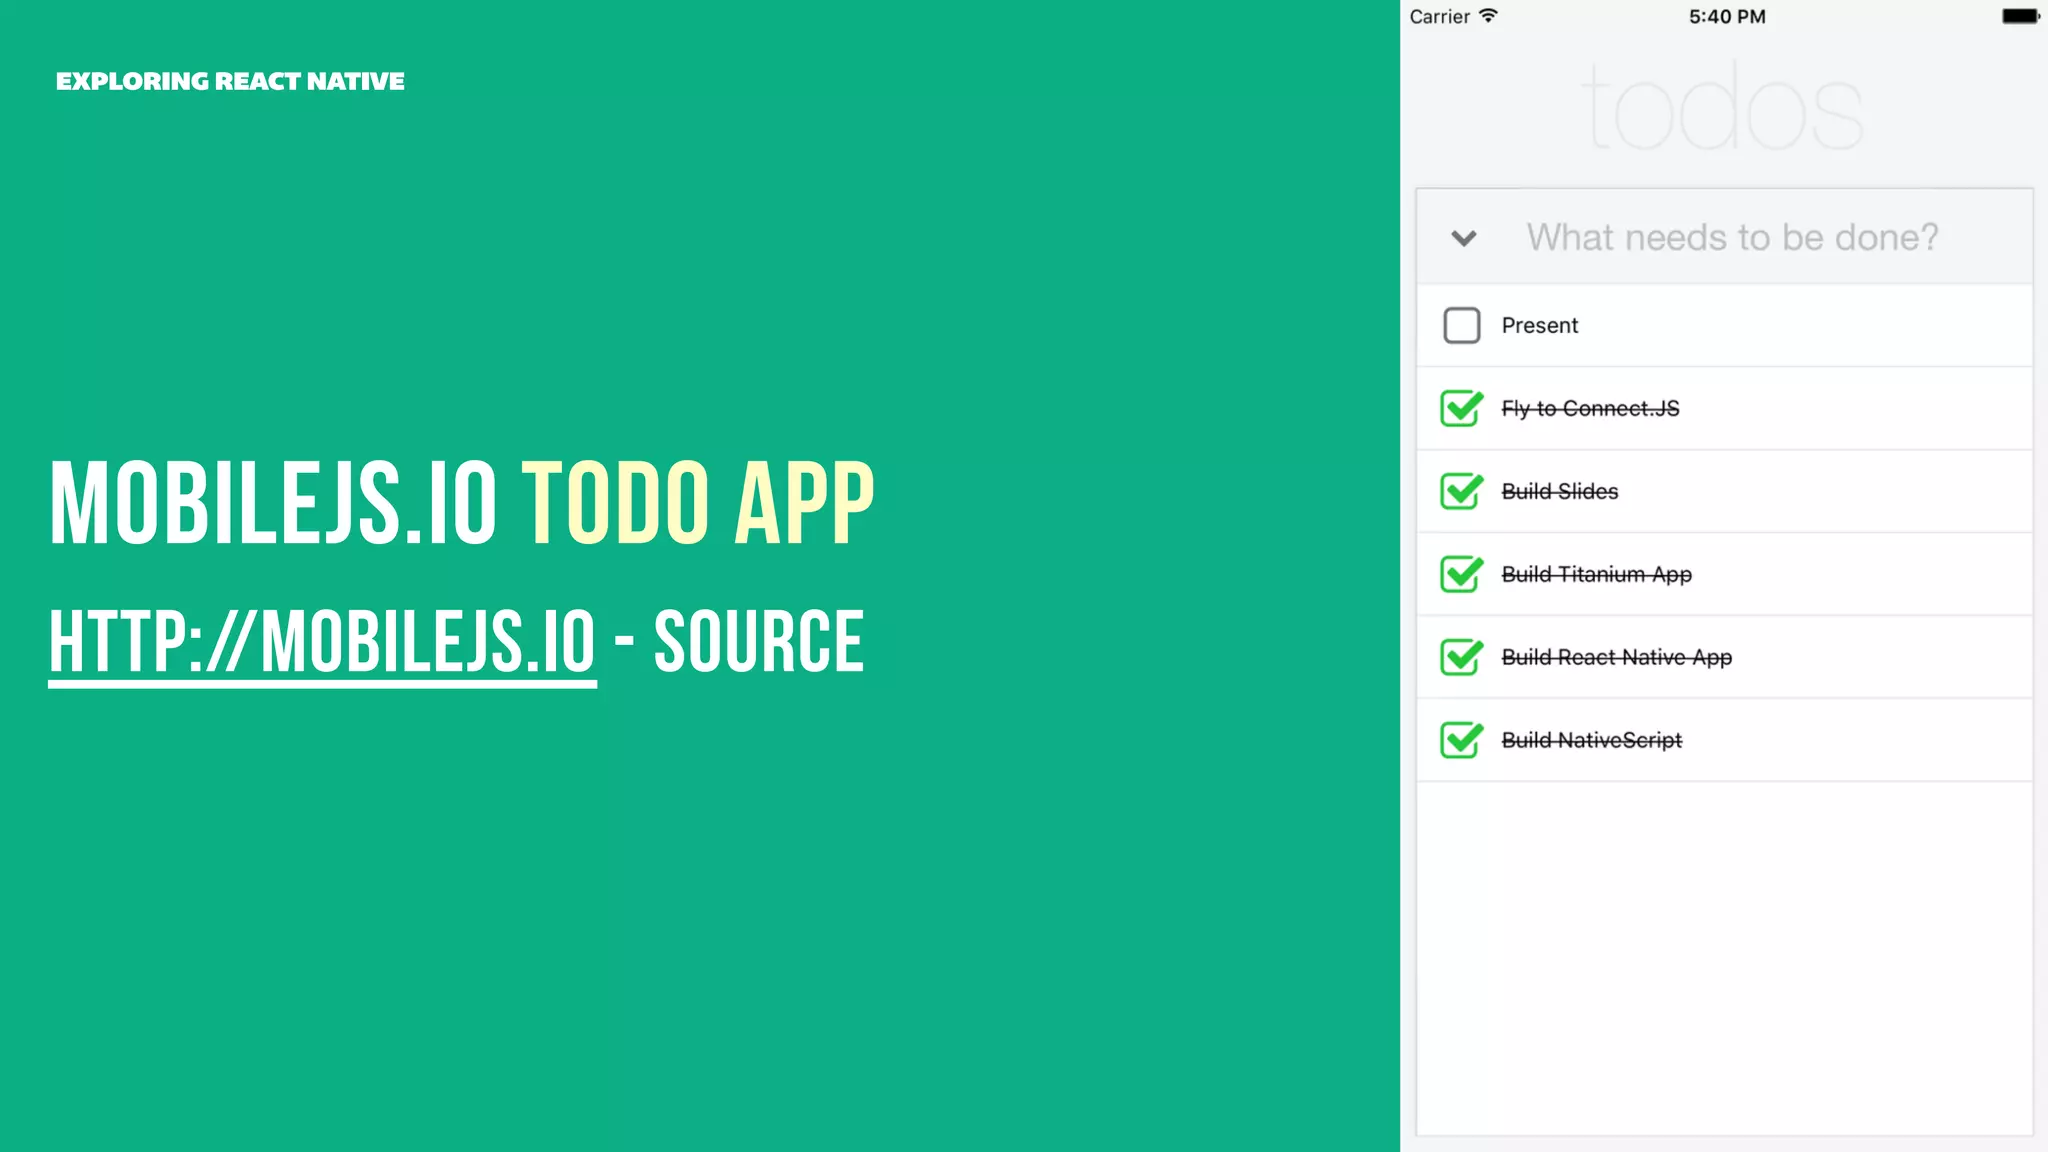Screen dimensions: 2048x1152
Task: Select the Present todo text
Action: pyautogui.click(x=1539, y=325)
